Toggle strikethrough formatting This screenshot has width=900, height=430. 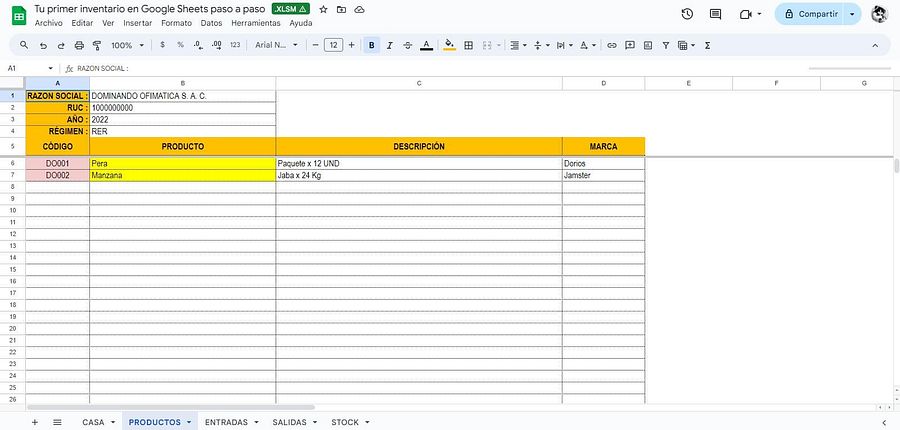pos(408,45)
